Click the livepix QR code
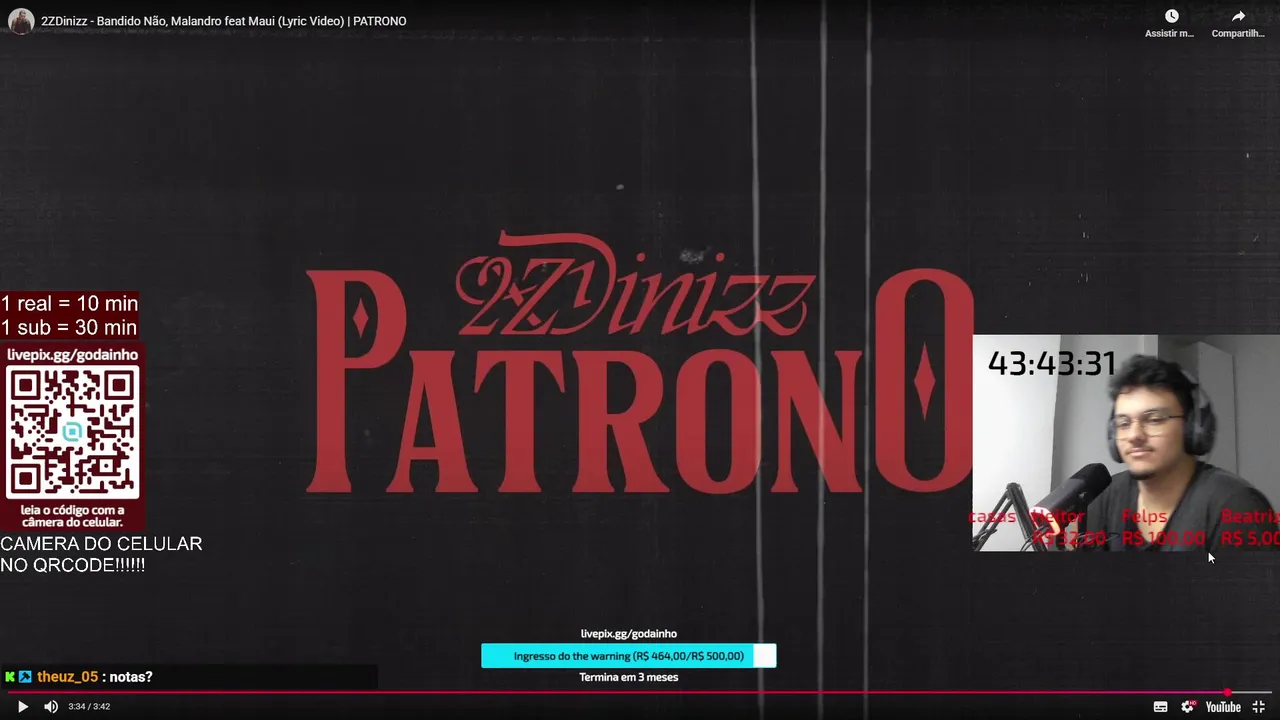Screen dimensions: 1280x720 pos(72,432)
